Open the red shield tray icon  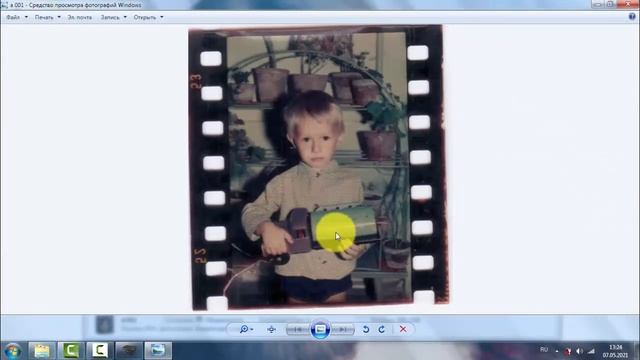coord(568,351)
